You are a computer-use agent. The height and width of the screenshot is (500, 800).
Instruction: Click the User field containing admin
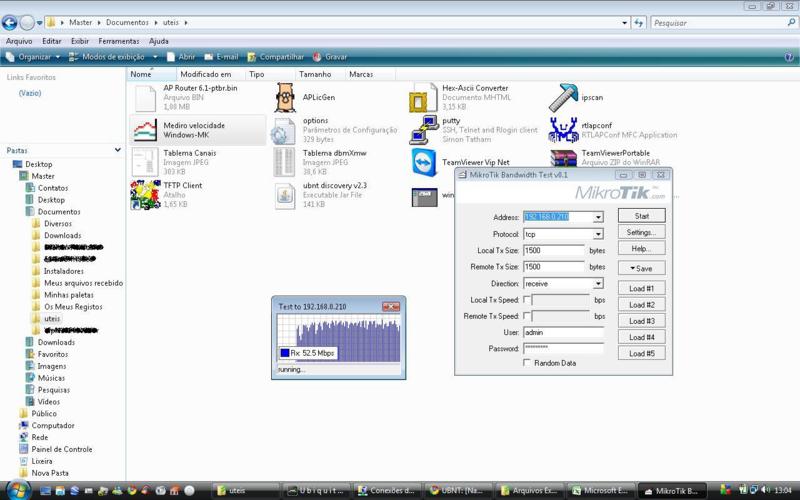point(563,333)
